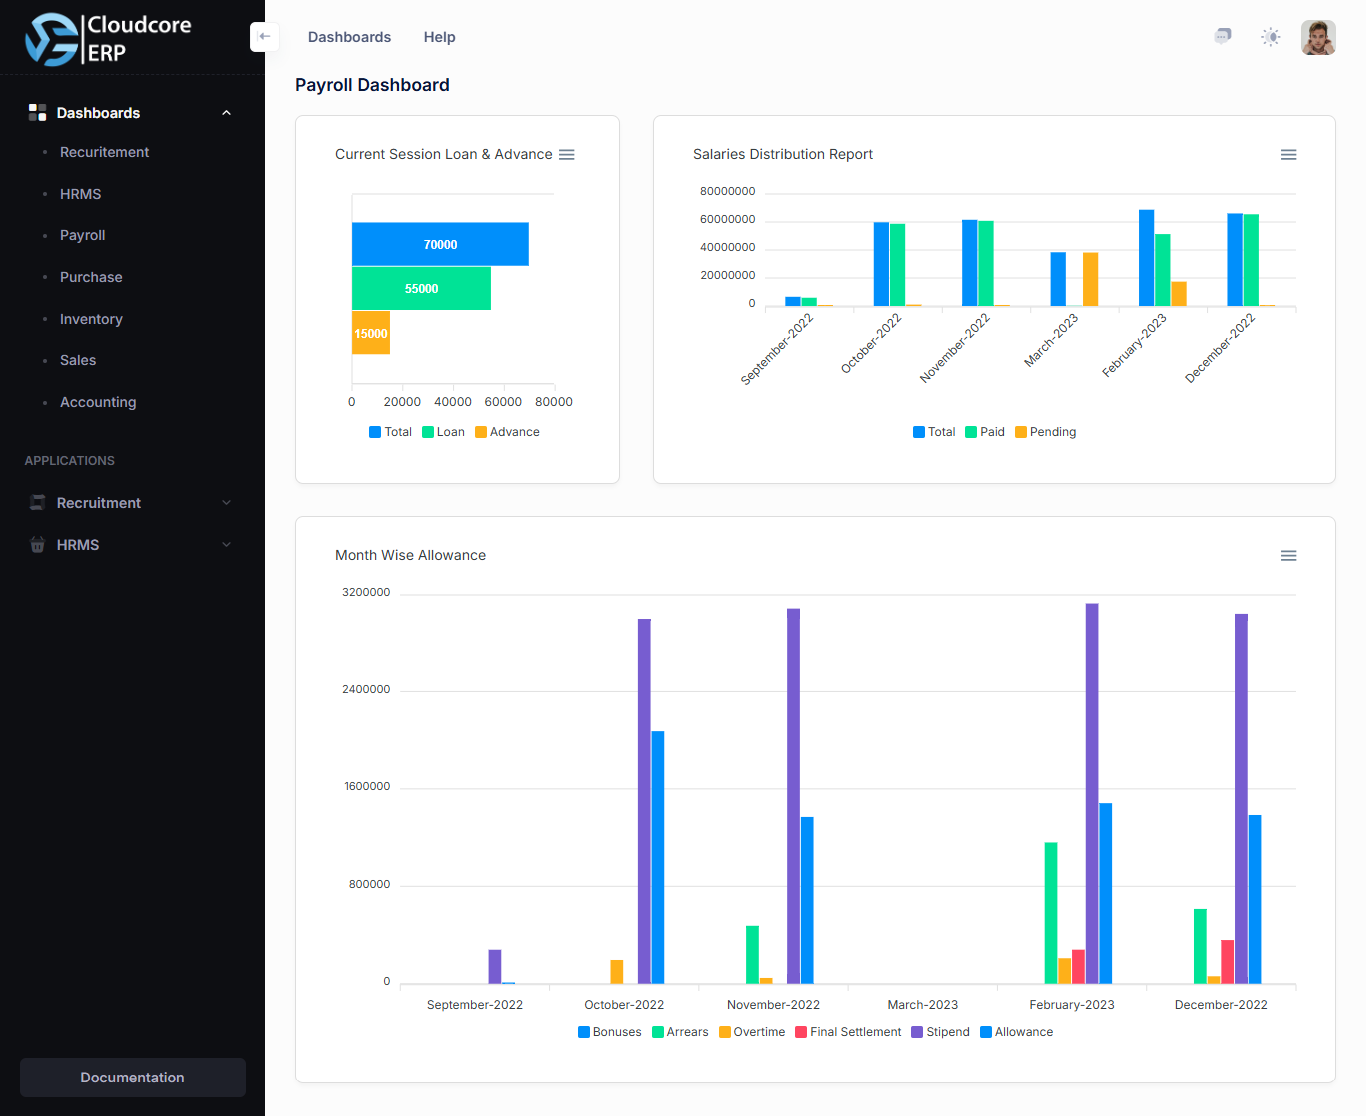Click the Cloudcore ERP logo
This screenshot has width=1366, height=1118.
click(x=108, y=39)
